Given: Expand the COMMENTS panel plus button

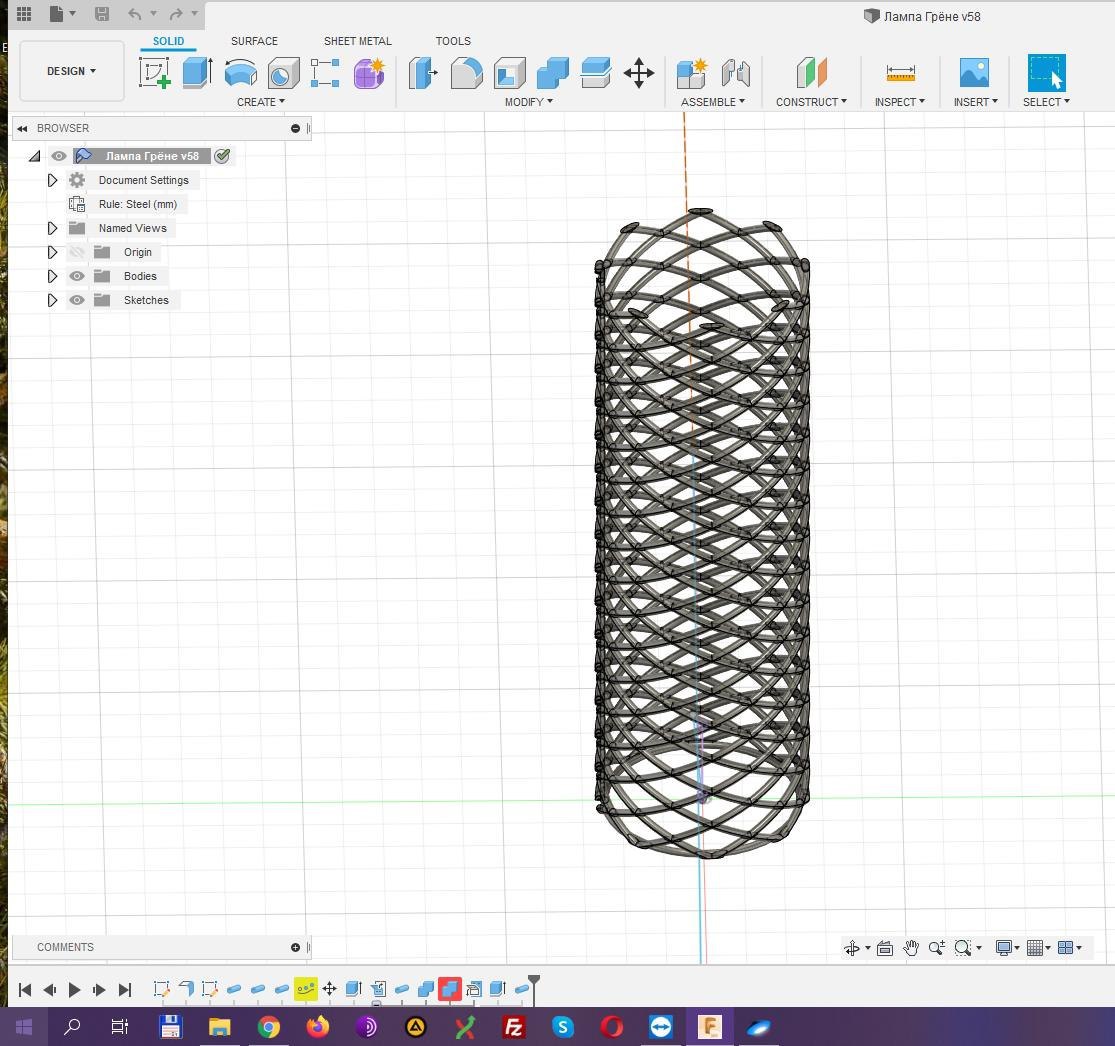Looking at the screenshot, I should click(295, 947).
